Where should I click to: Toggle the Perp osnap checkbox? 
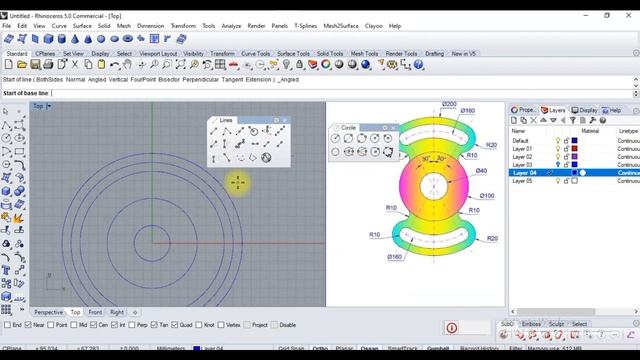click(x=132, y=325)
